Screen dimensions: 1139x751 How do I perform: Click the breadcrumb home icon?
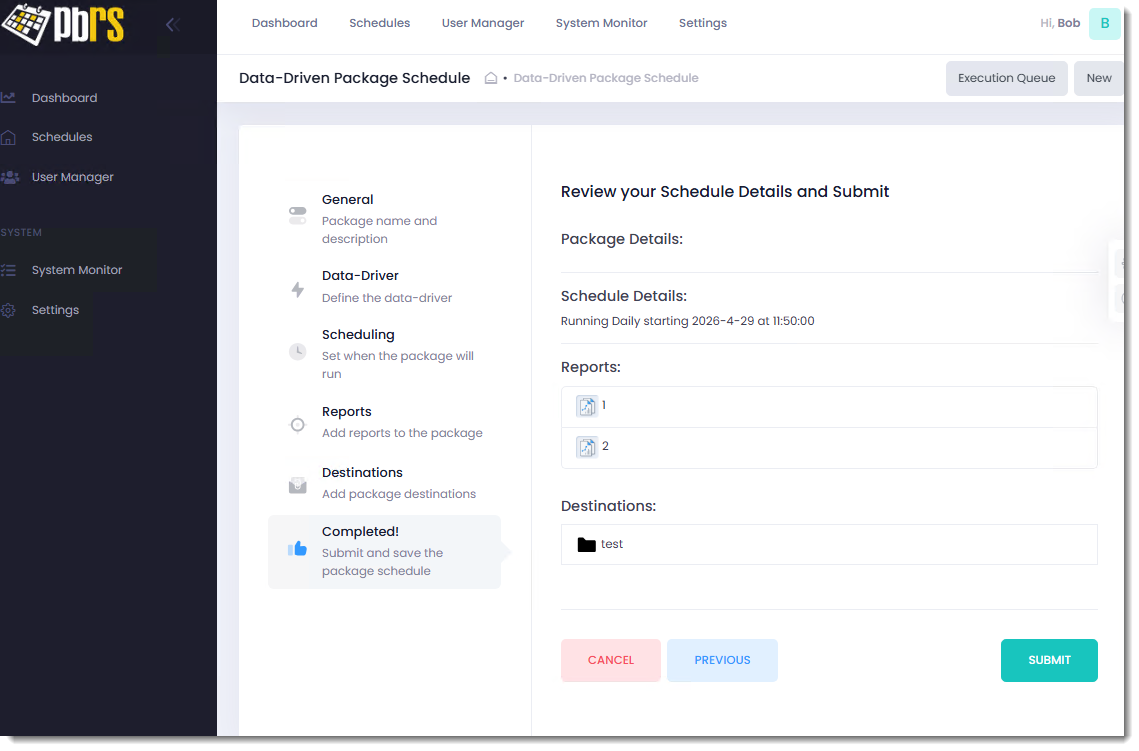[x=491, y=78]
